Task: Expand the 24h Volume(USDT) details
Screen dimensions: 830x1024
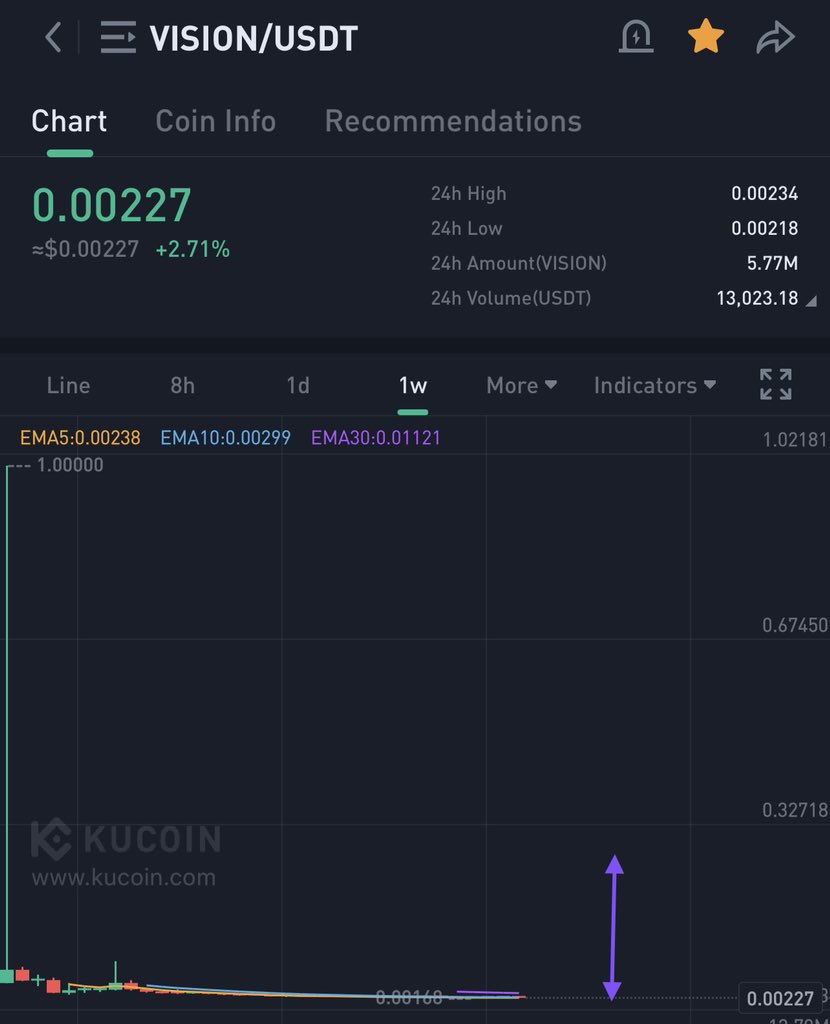Action: tap(812, 298)
